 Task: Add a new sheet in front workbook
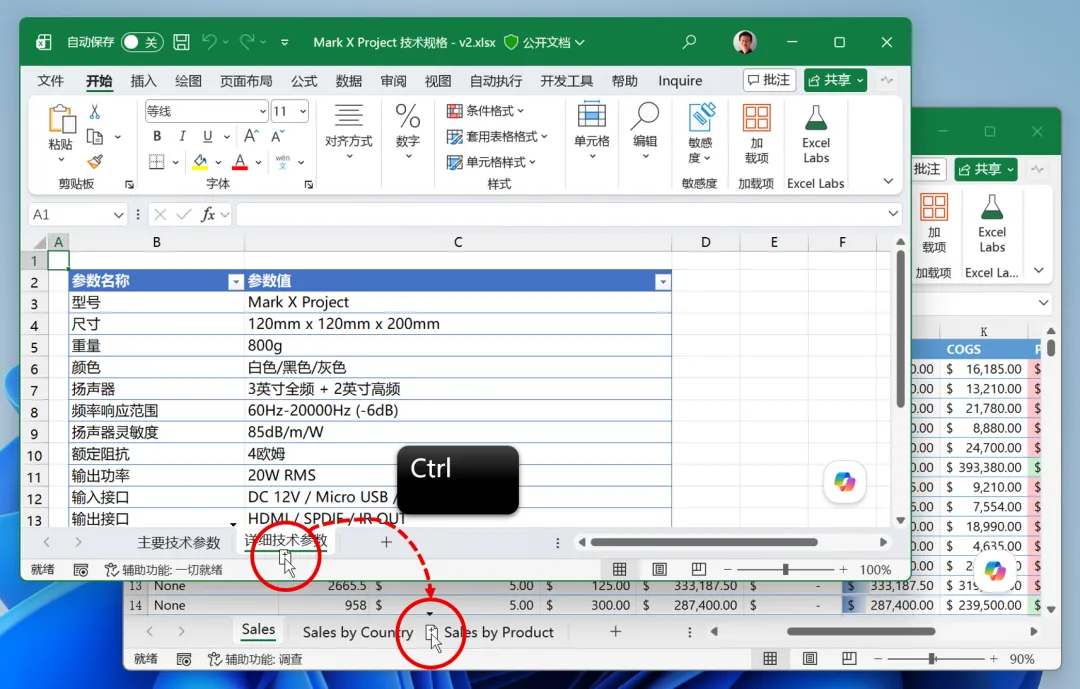[x=386, y=542]
